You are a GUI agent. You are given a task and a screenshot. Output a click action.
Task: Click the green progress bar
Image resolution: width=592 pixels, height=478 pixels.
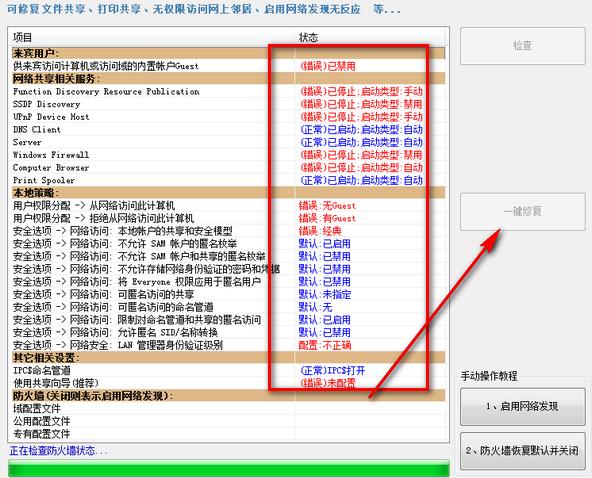(229, 469)
